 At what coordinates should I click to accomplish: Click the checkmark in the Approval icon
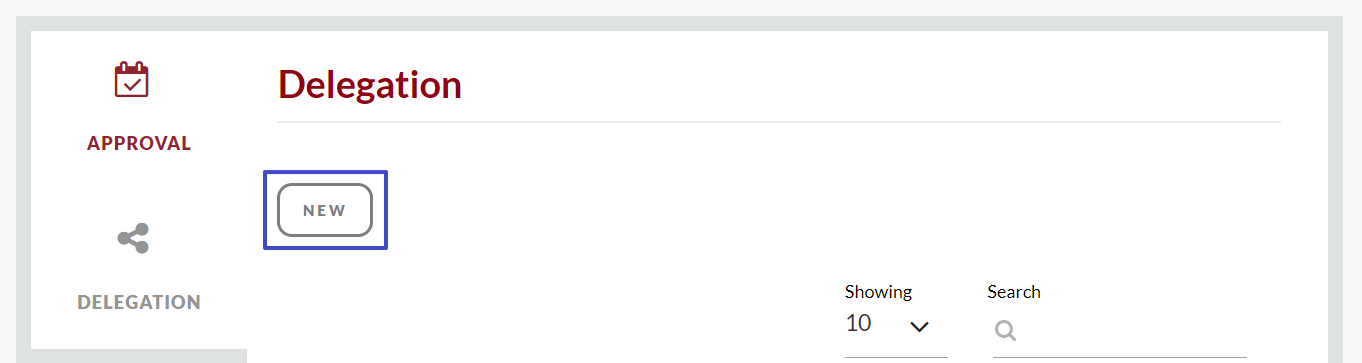coord(132,85)
